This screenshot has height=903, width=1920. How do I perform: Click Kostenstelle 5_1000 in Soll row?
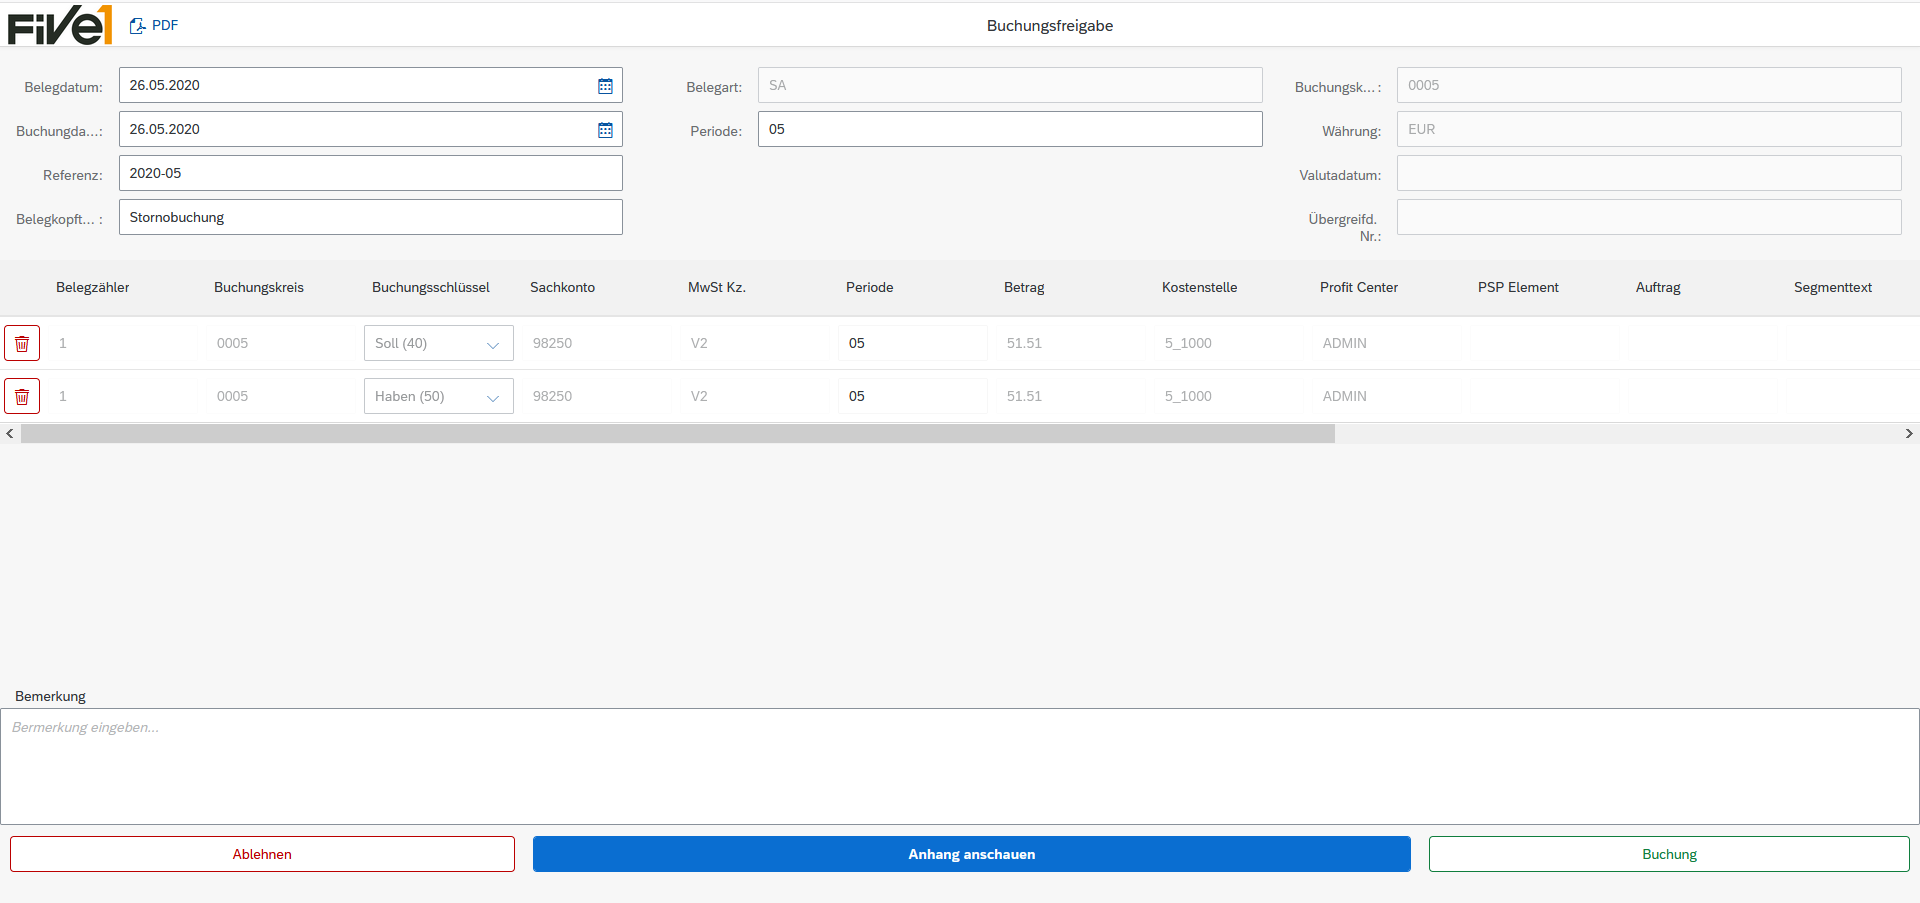pyautogui.click(x=1188, y=343)
